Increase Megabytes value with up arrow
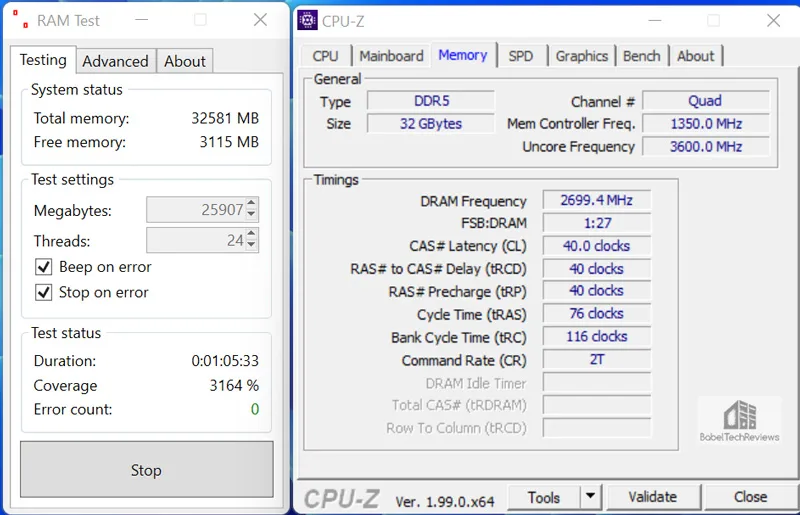 click(251, 203)
